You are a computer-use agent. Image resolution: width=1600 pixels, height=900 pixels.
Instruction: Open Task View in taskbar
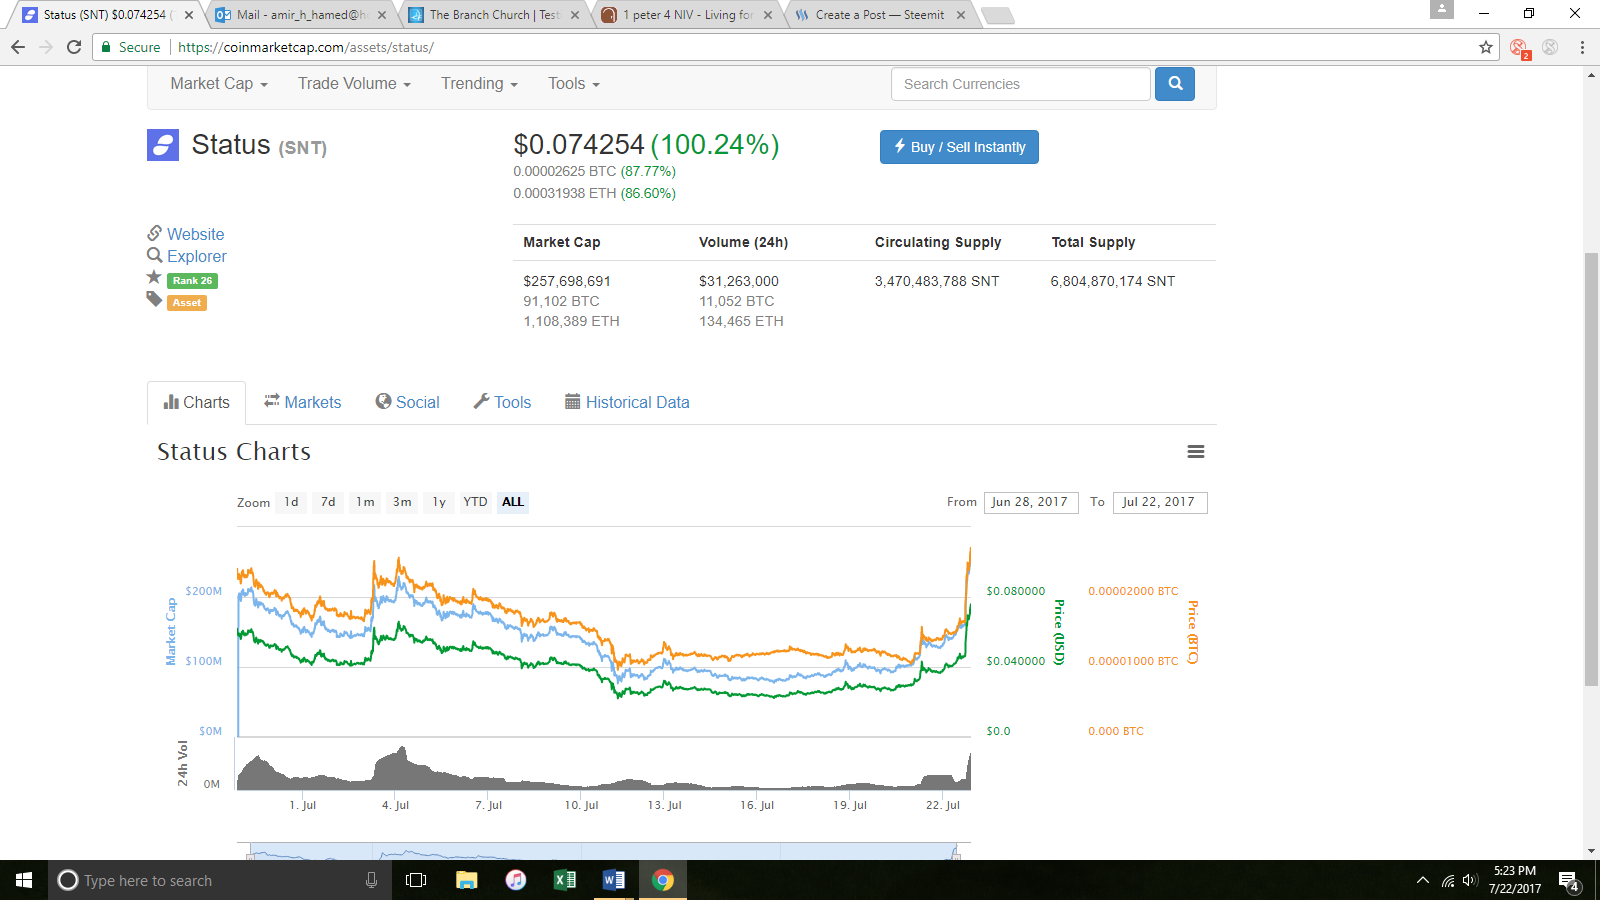(416, 880)
